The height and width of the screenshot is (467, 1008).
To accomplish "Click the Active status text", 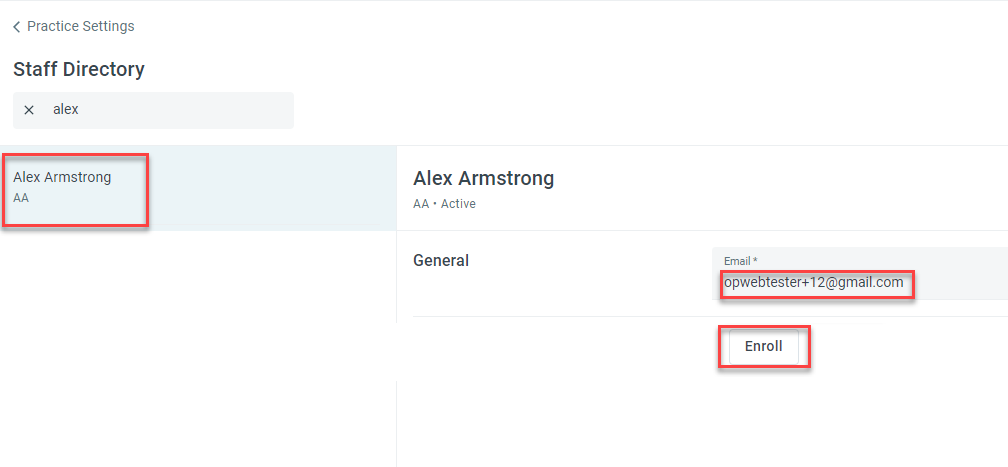I will [x=458, y=204].
